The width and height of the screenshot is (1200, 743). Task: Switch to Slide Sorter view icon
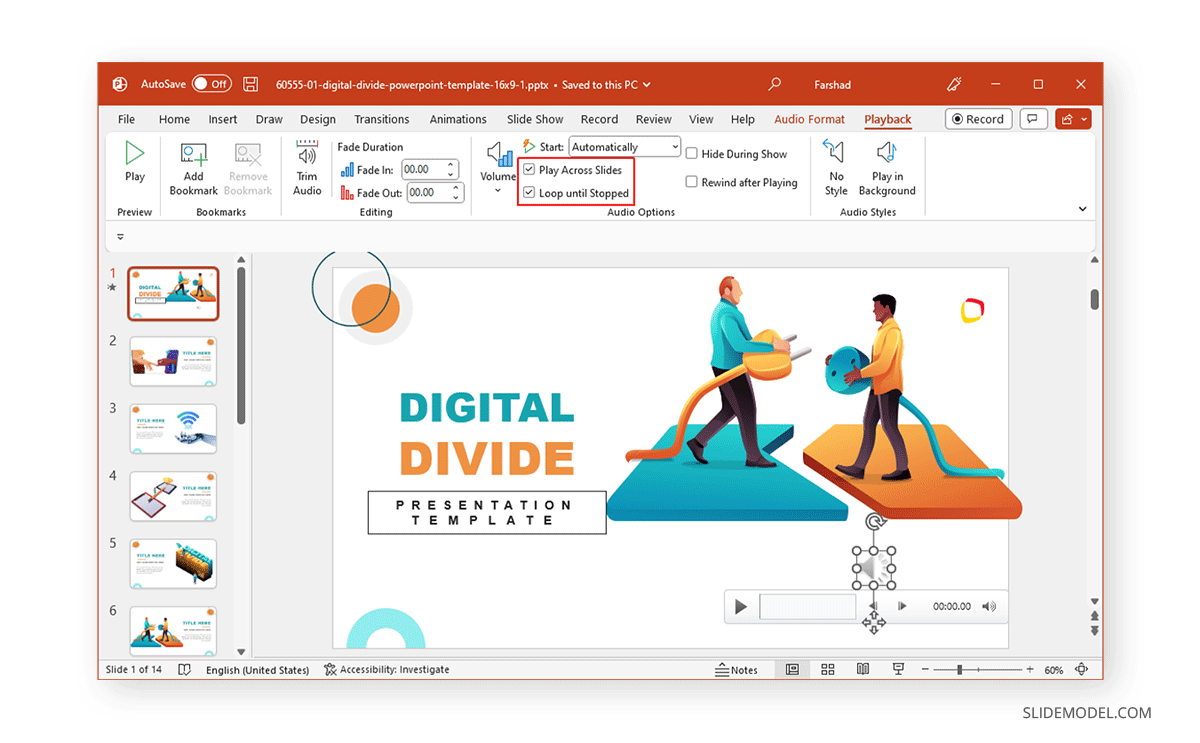[827, 669]
